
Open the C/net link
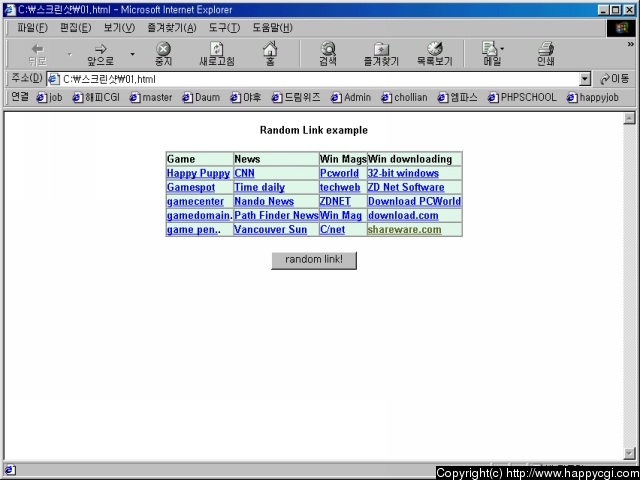[x=333, y=230]
